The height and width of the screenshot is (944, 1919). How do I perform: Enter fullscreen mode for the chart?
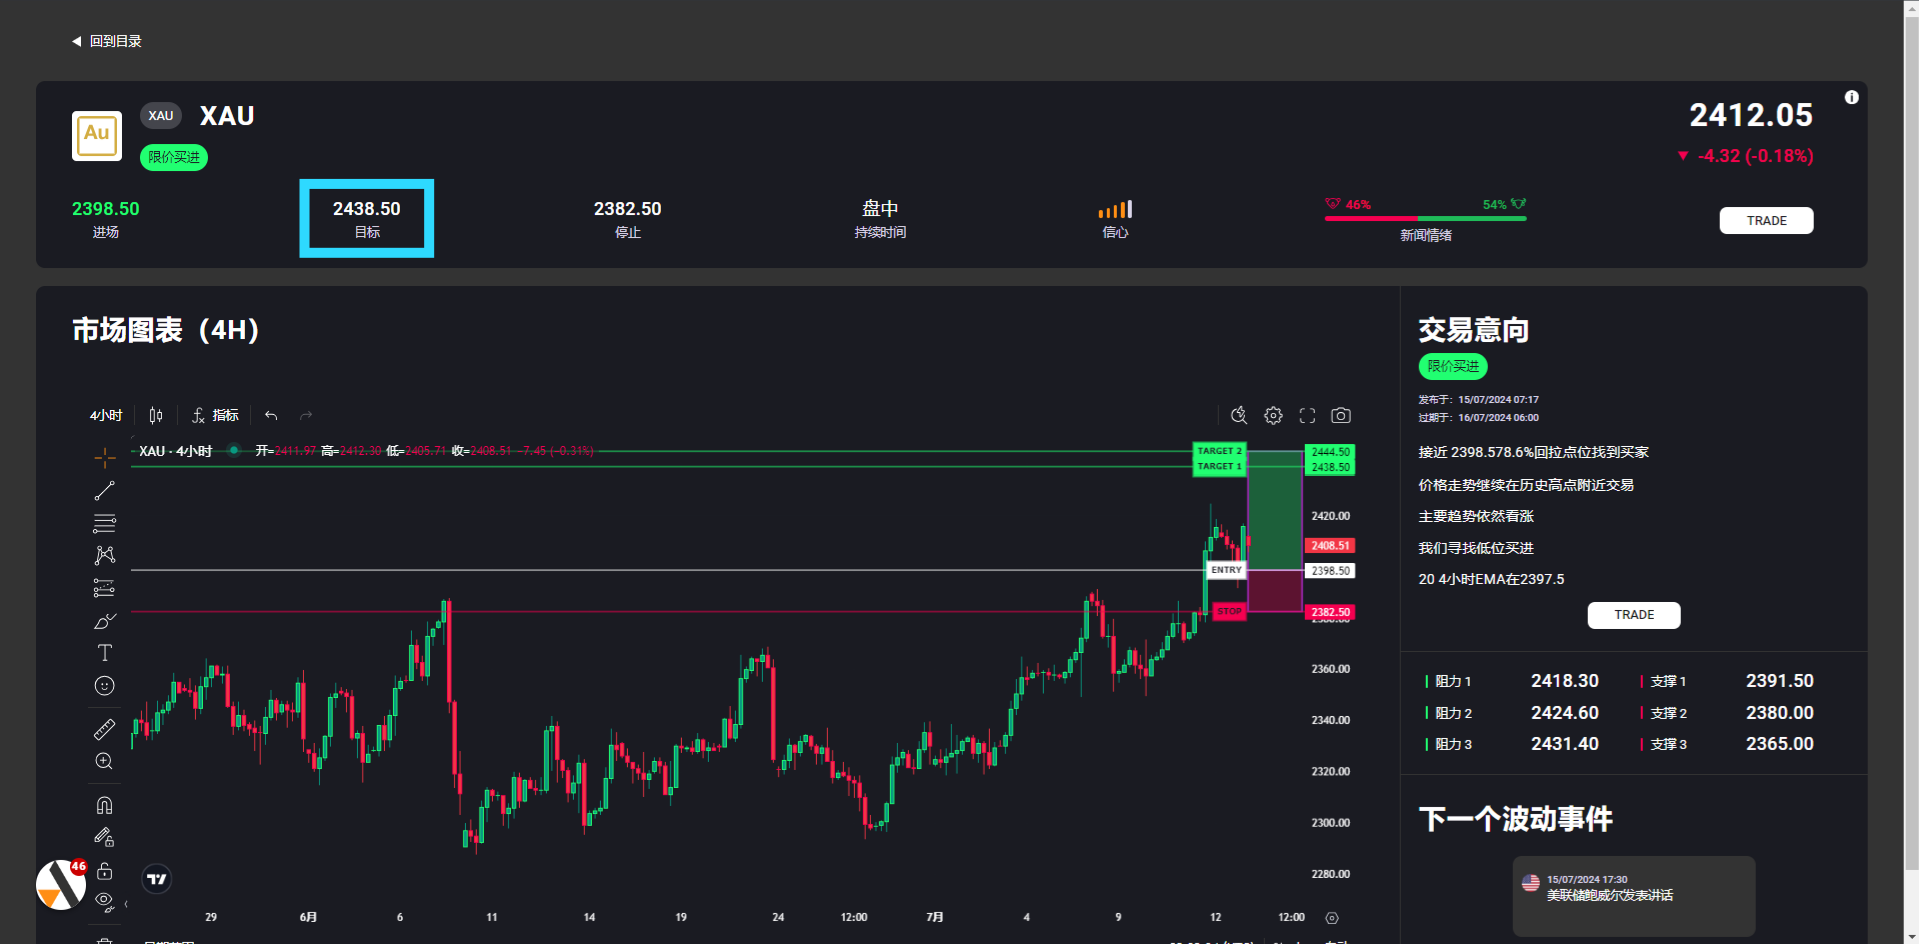tap(1307, 415)
